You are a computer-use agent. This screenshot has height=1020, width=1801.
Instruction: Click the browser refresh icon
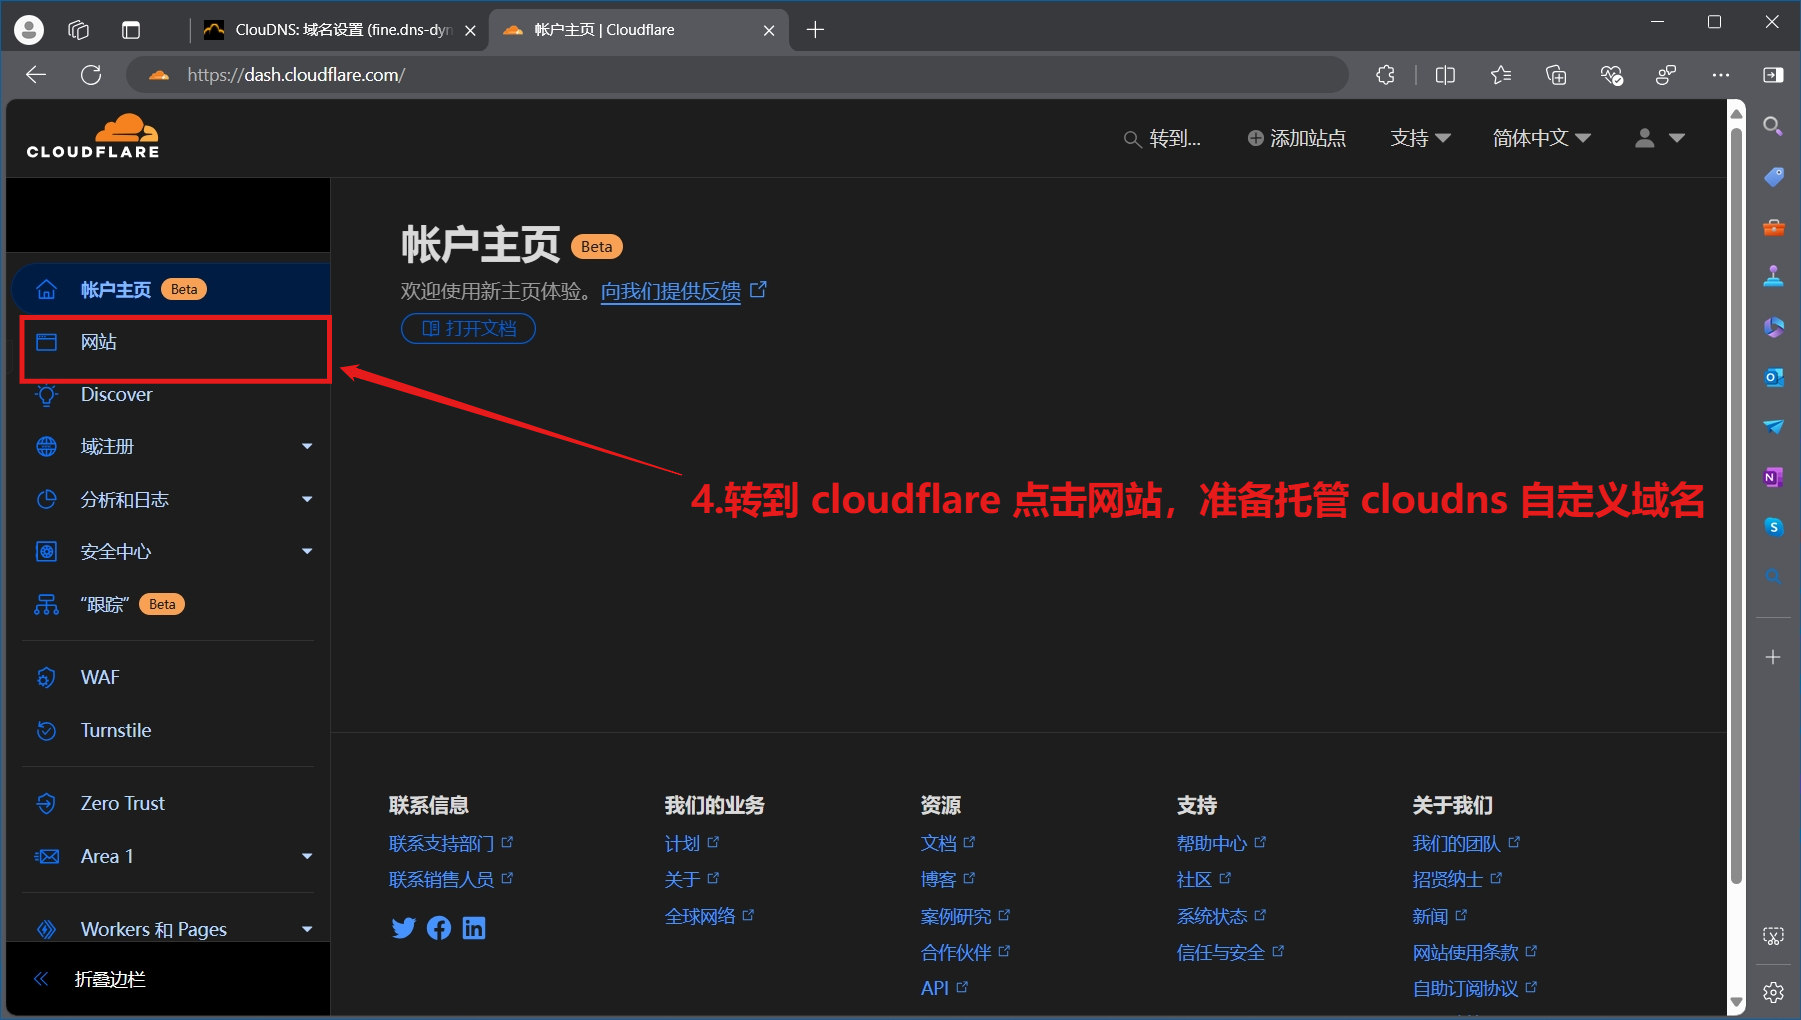(91, 75)
